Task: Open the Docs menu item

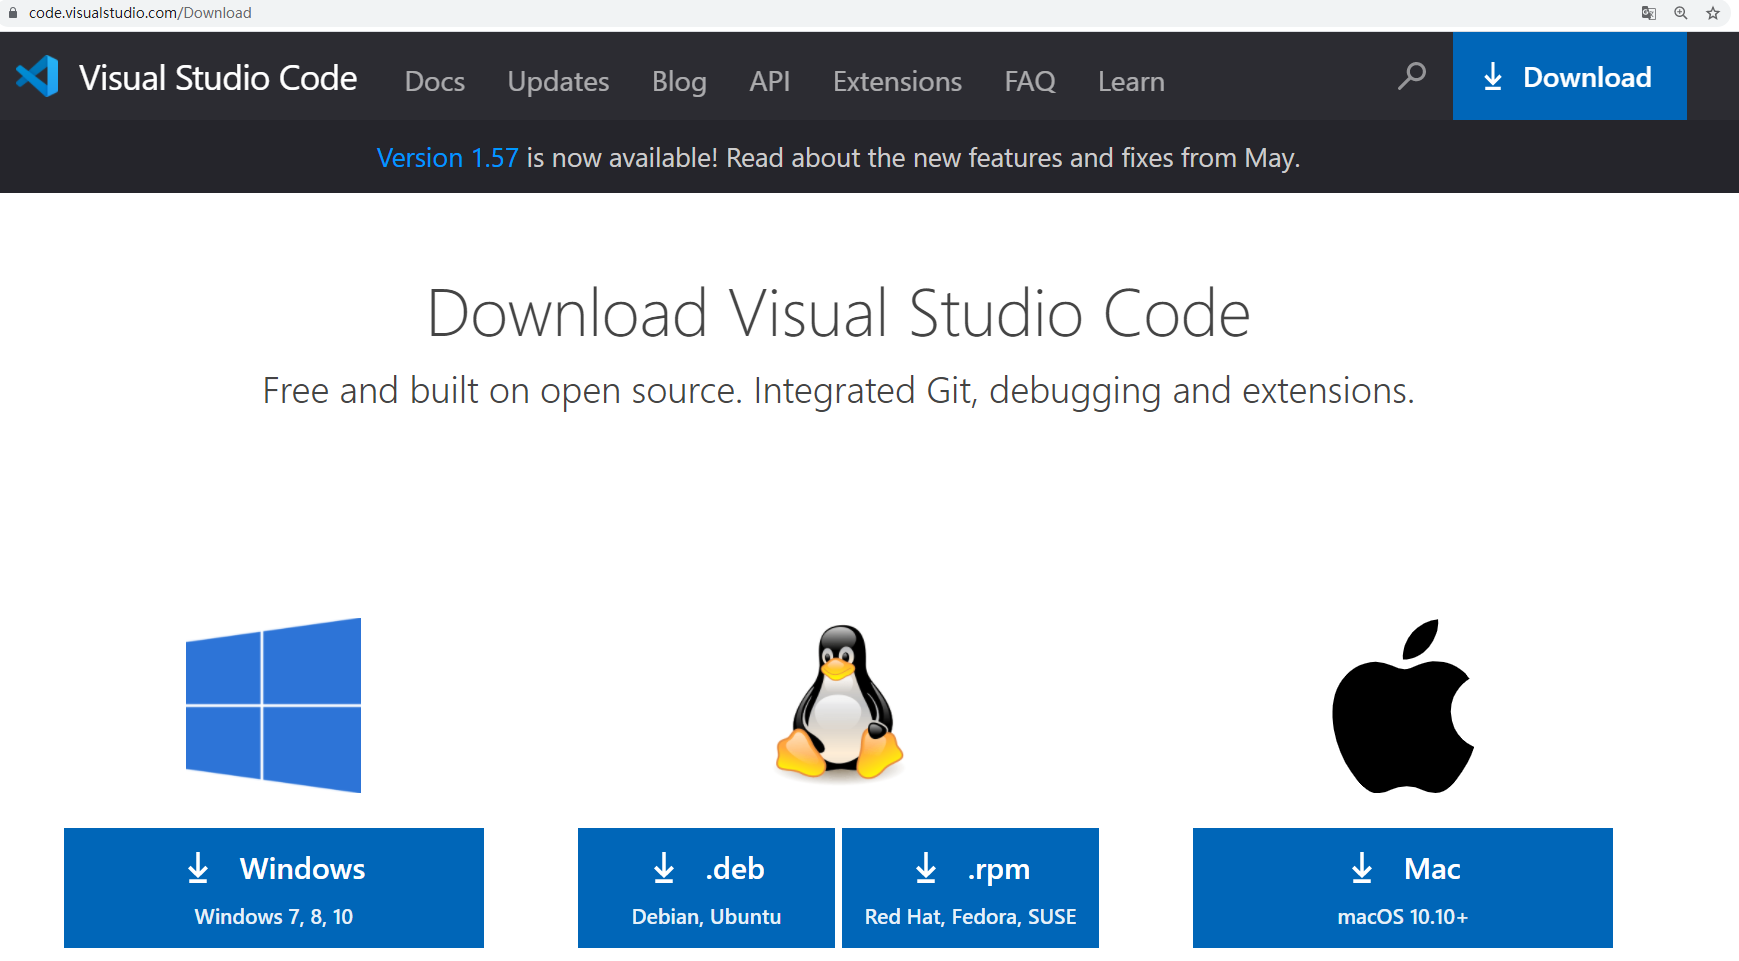Action: [435, 81]
